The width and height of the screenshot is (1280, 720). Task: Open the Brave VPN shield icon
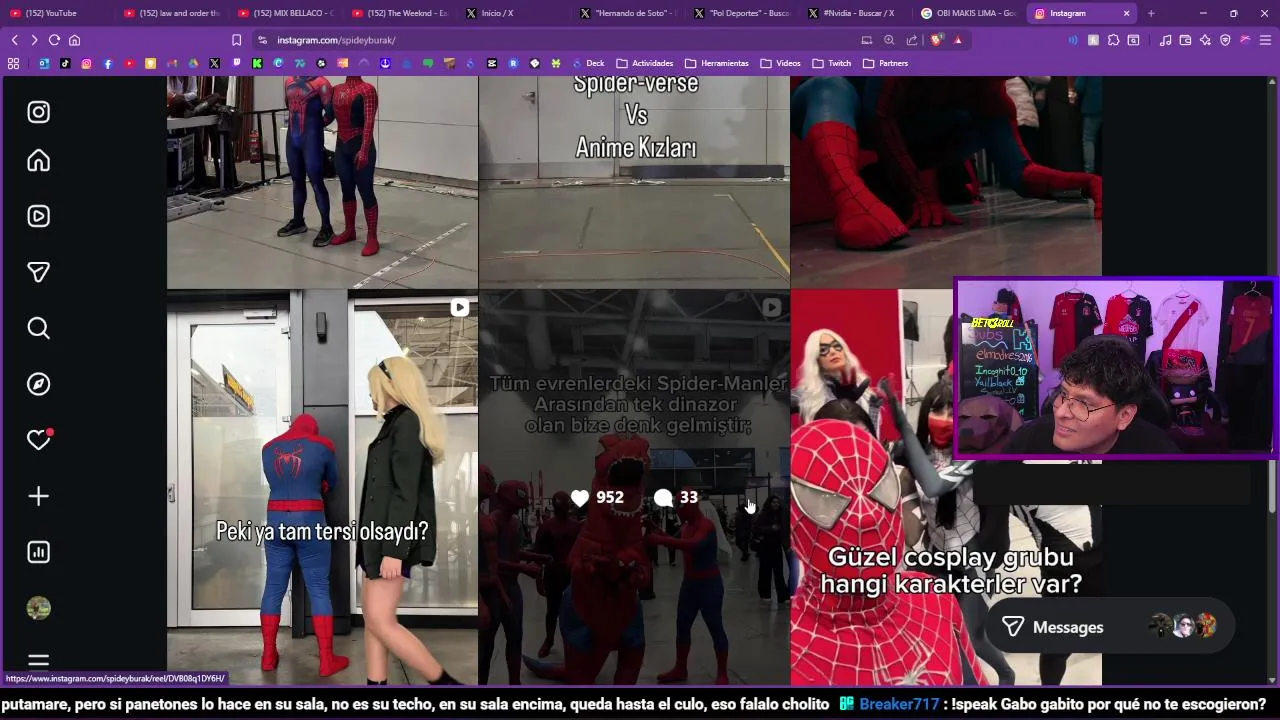pos(1225,40)
